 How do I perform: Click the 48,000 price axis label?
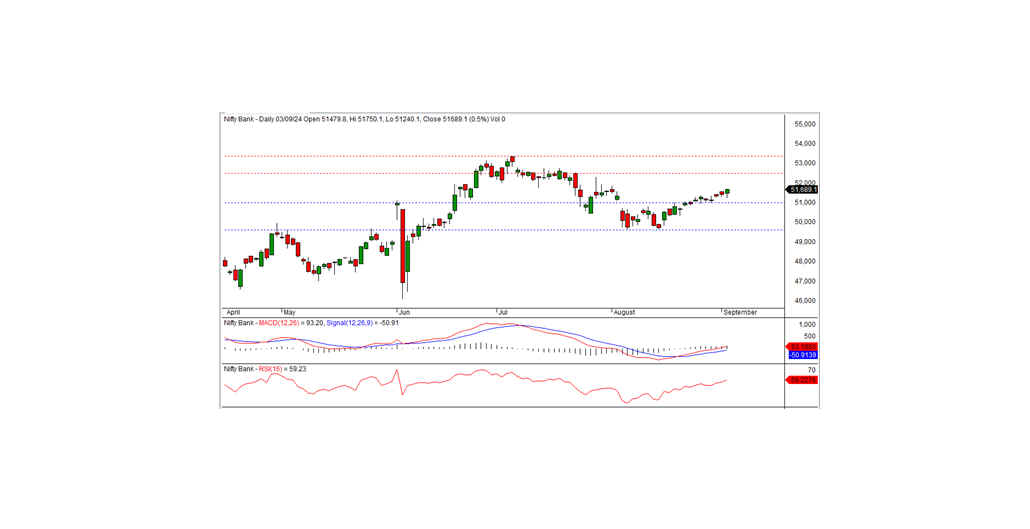click(x=805, y=262)
